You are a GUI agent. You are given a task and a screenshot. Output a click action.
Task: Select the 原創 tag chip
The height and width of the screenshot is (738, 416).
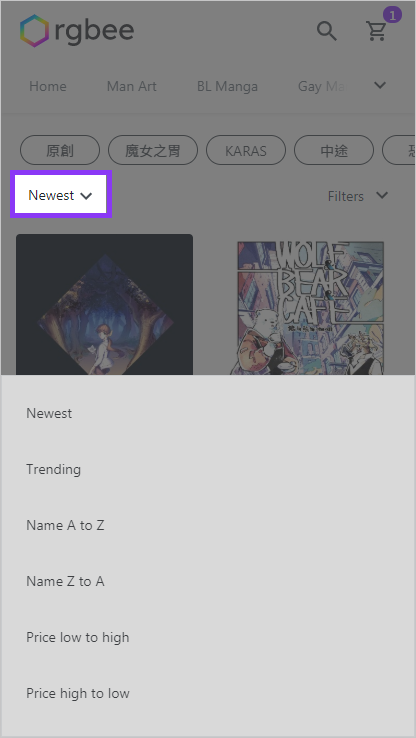point(60,151)
